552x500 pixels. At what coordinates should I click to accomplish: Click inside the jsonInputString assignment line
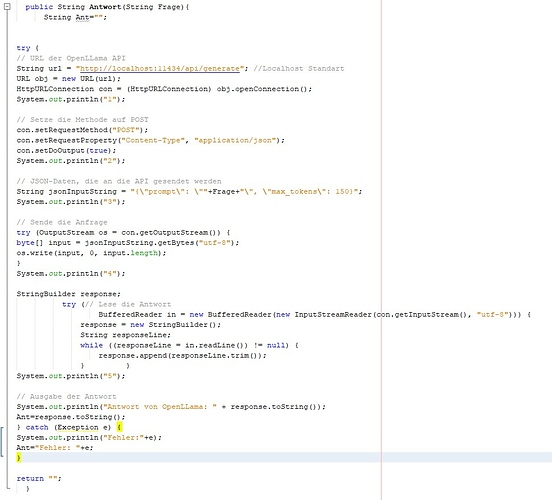tap(189, 192)
